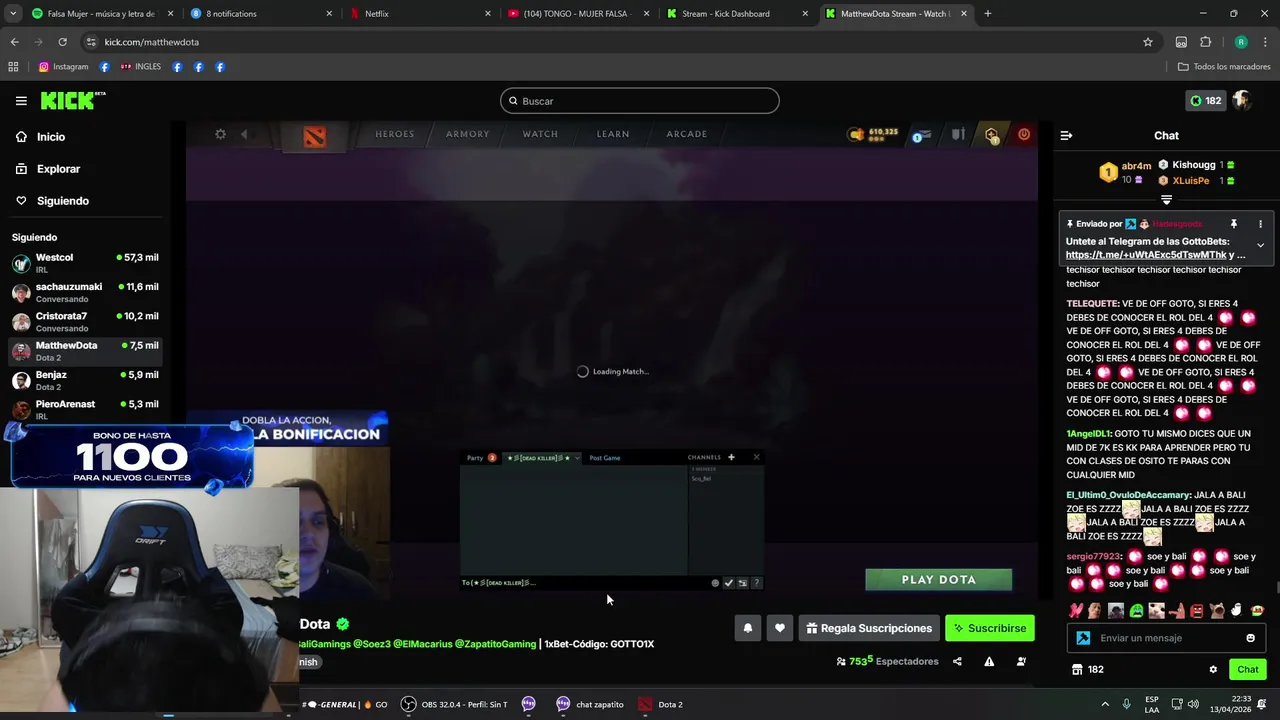
Task: Click the Suscribirse button
Action: [989, 628]
